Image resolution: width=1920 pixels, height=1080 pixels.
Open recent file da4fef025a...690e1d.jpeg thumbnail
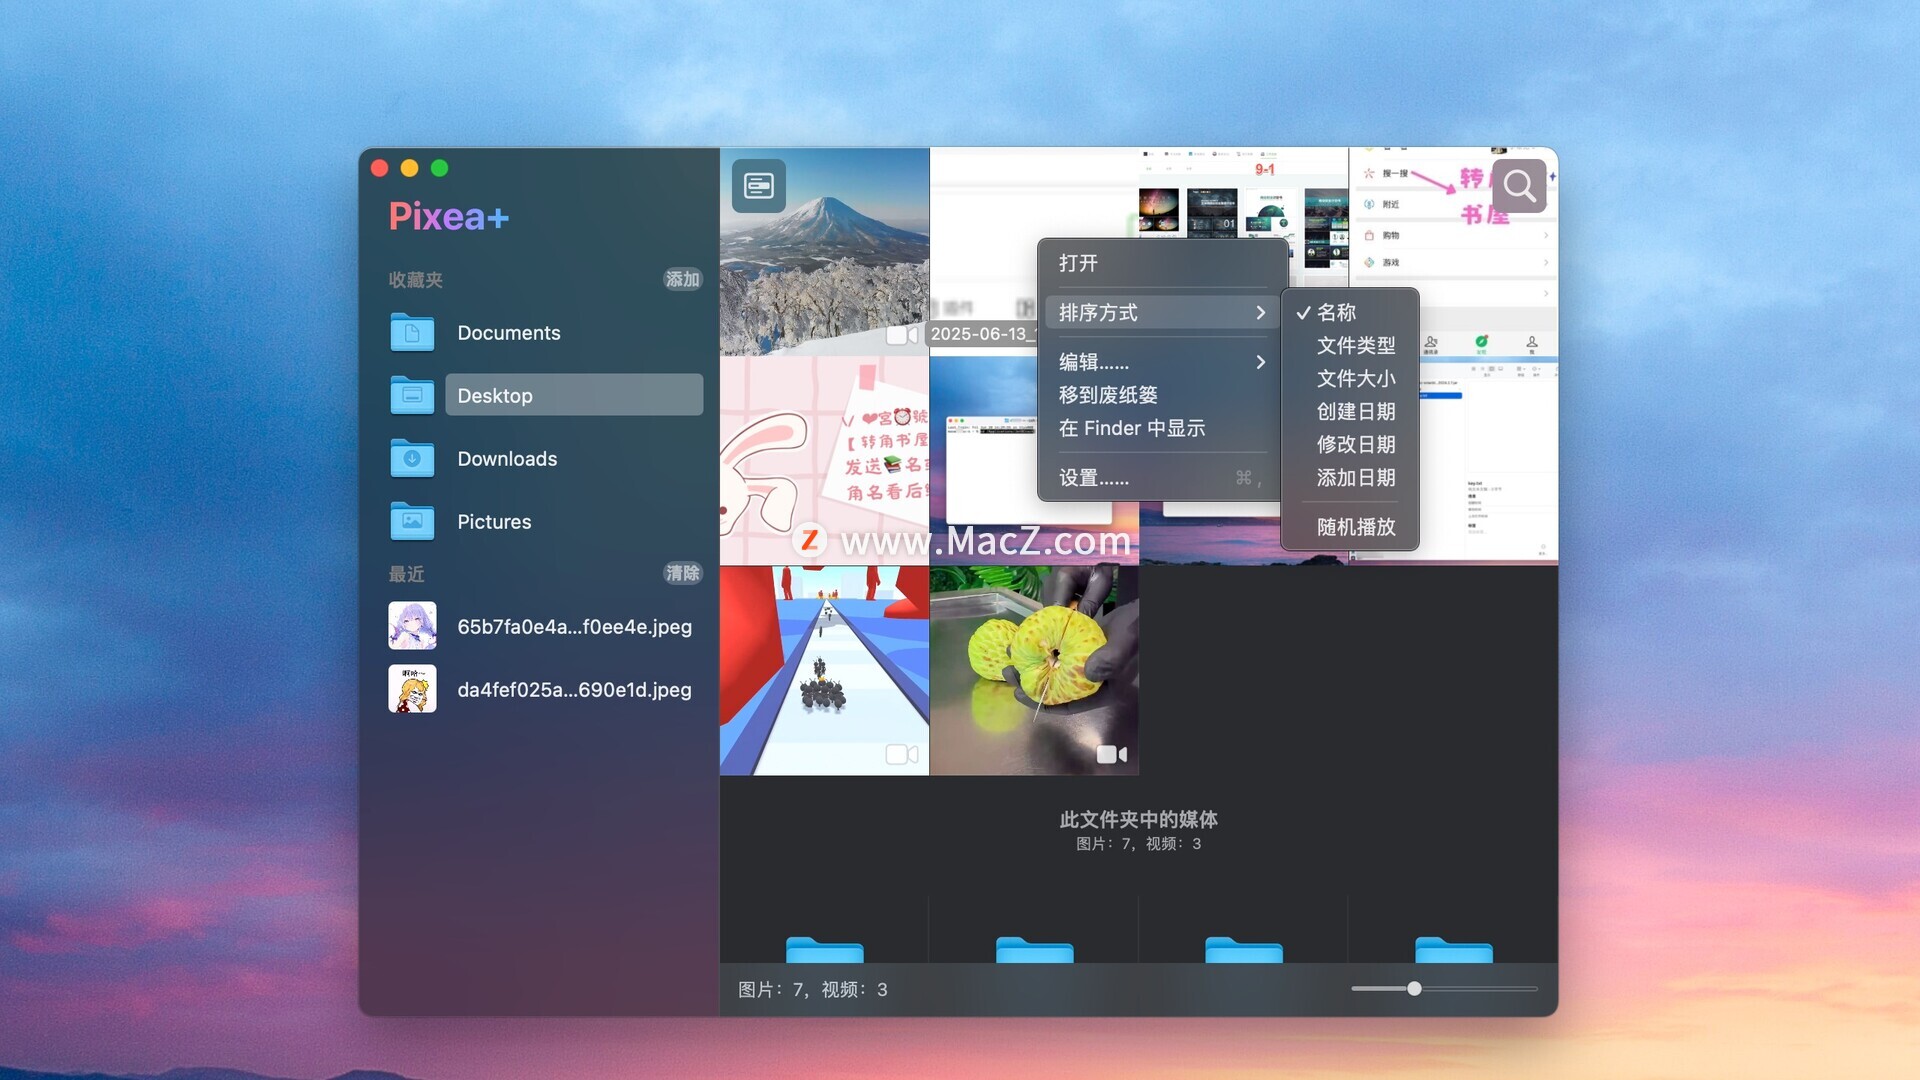[x=412, y=689]
